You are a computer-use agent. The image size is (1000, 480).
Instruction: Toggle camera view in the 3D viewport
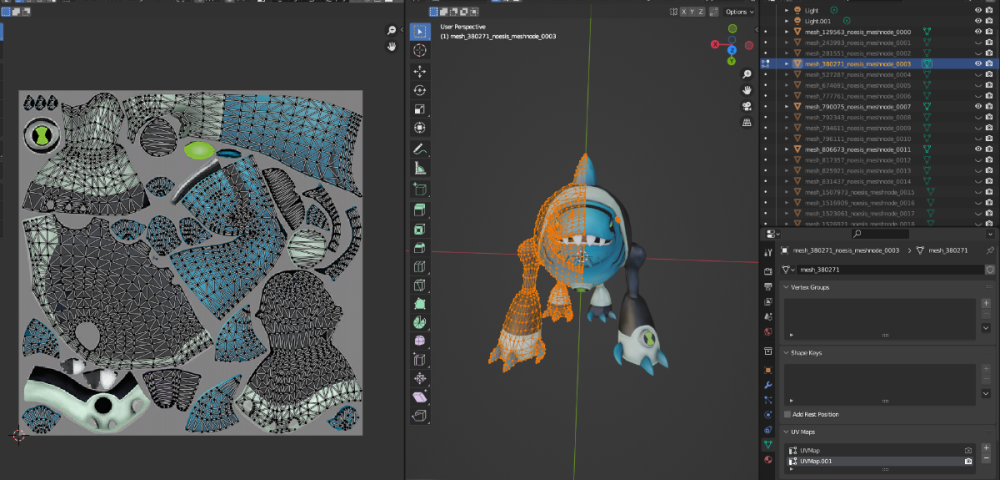[x=747, y=106]
